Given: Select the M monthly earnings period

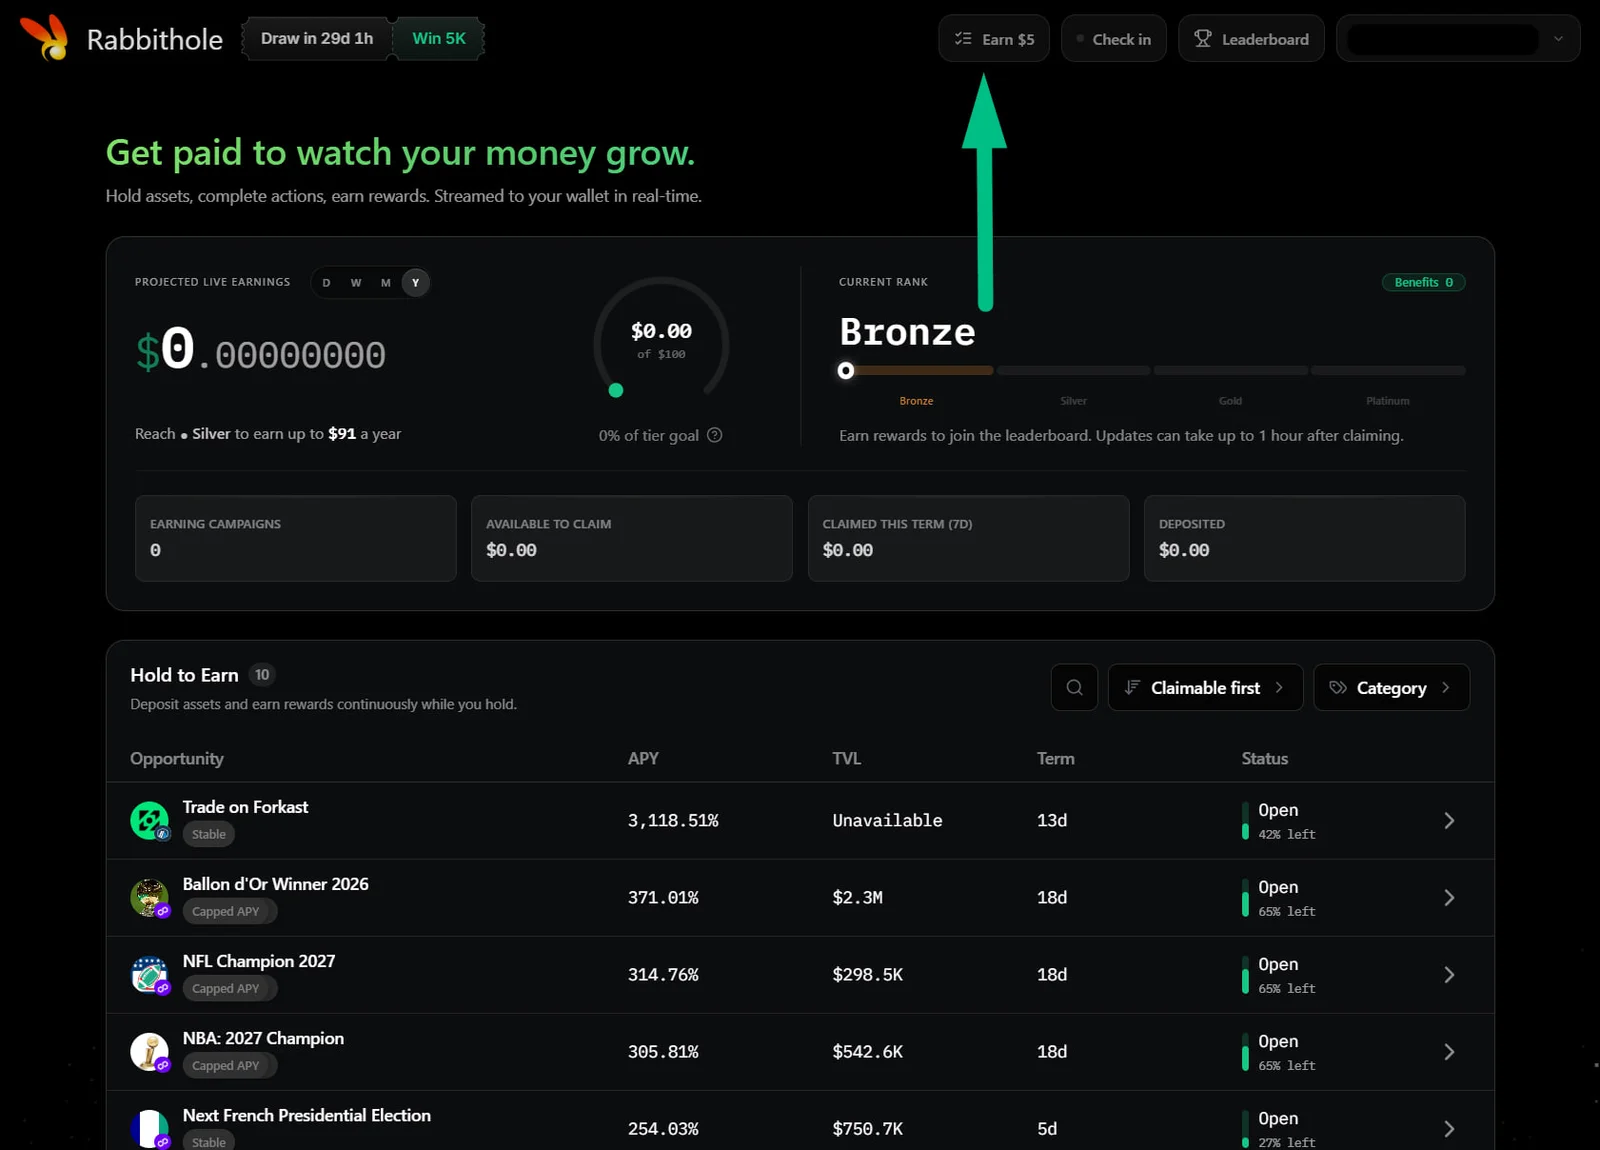Looking at the screenshot, I should [386, 283].
